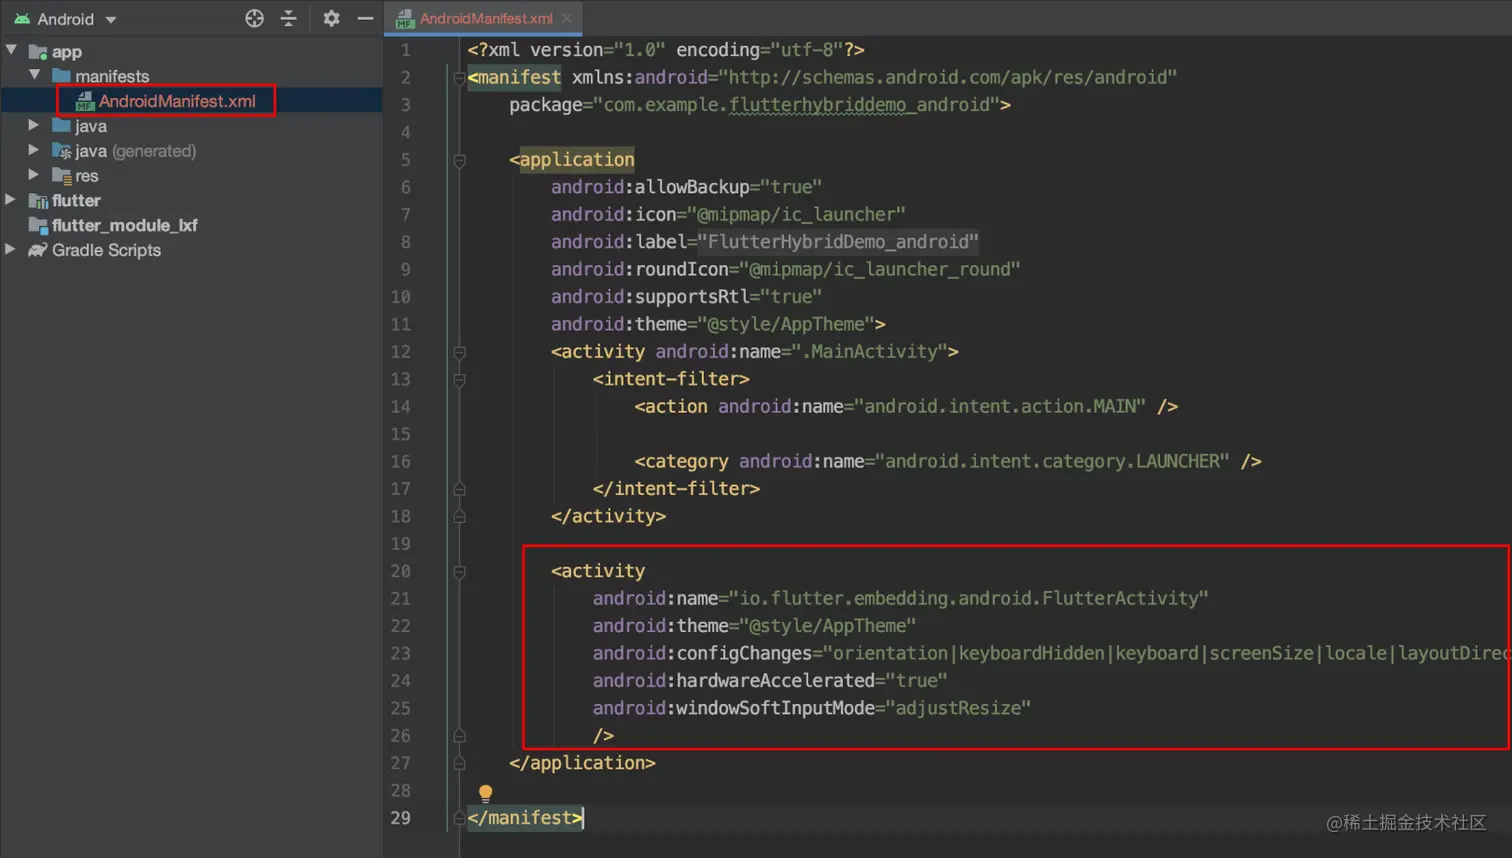
Task: Expand Gradle Scripts node
Action: pos(11,250)
